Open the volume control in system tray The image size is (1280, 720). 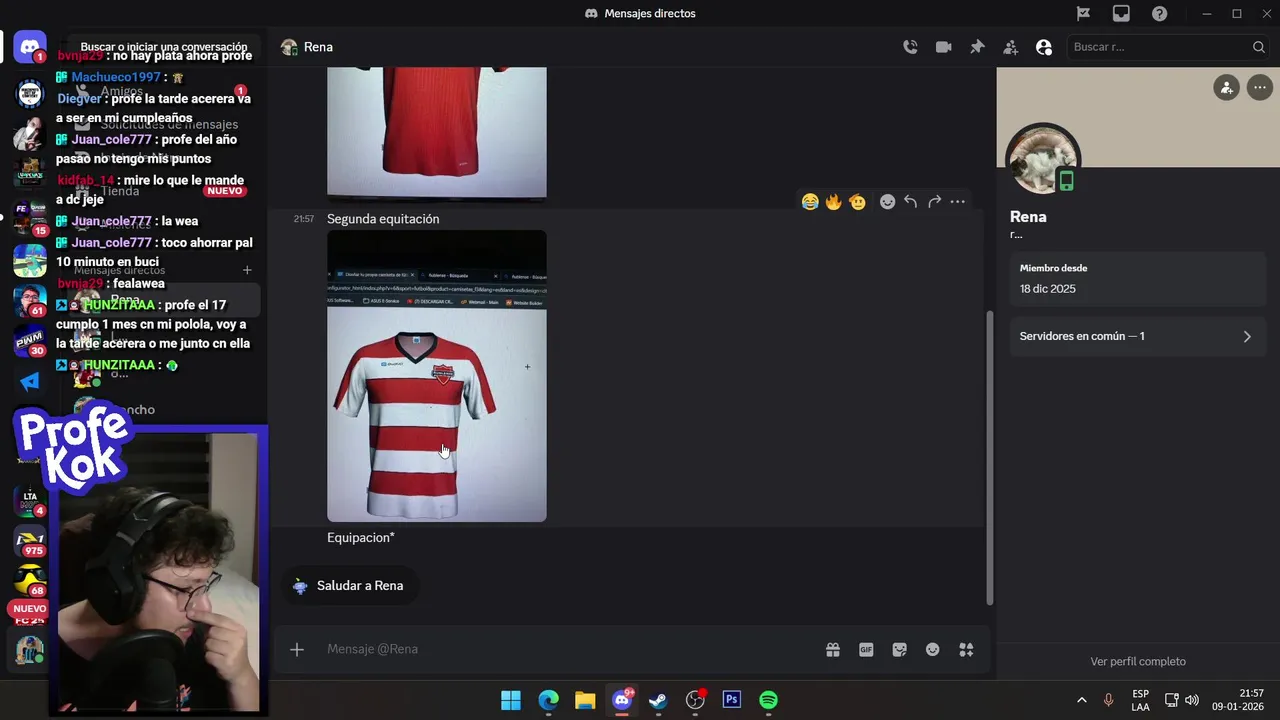1192,700
